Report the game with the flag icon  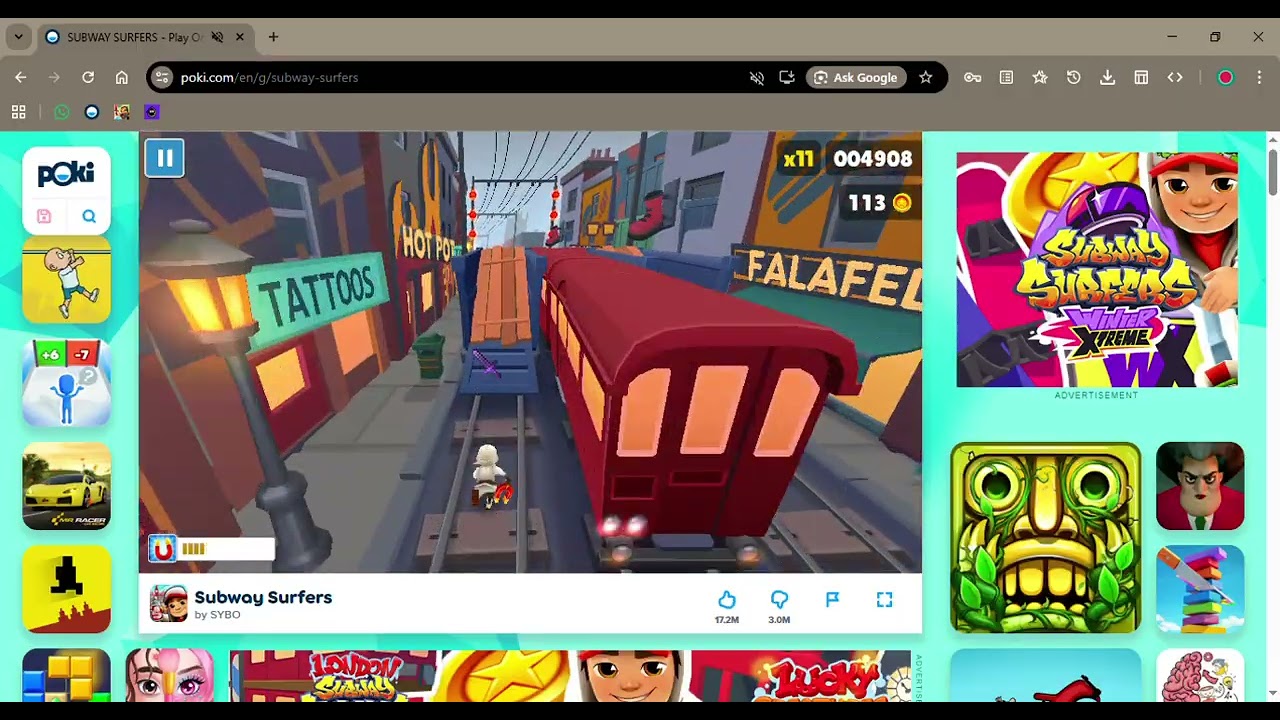coord(832,599)
